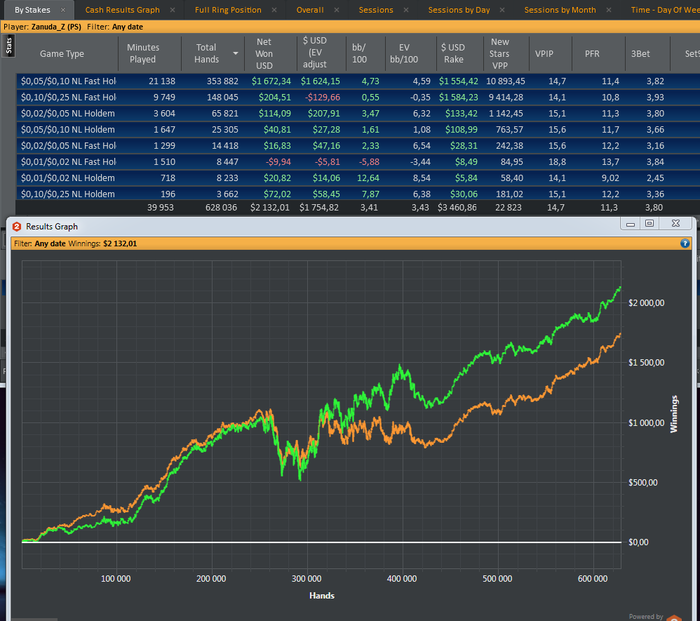Image resolution: width=700 pixels, height=621 pixels.
Task: Maximize the Results Graph window
Action: (x=650, y=224)
